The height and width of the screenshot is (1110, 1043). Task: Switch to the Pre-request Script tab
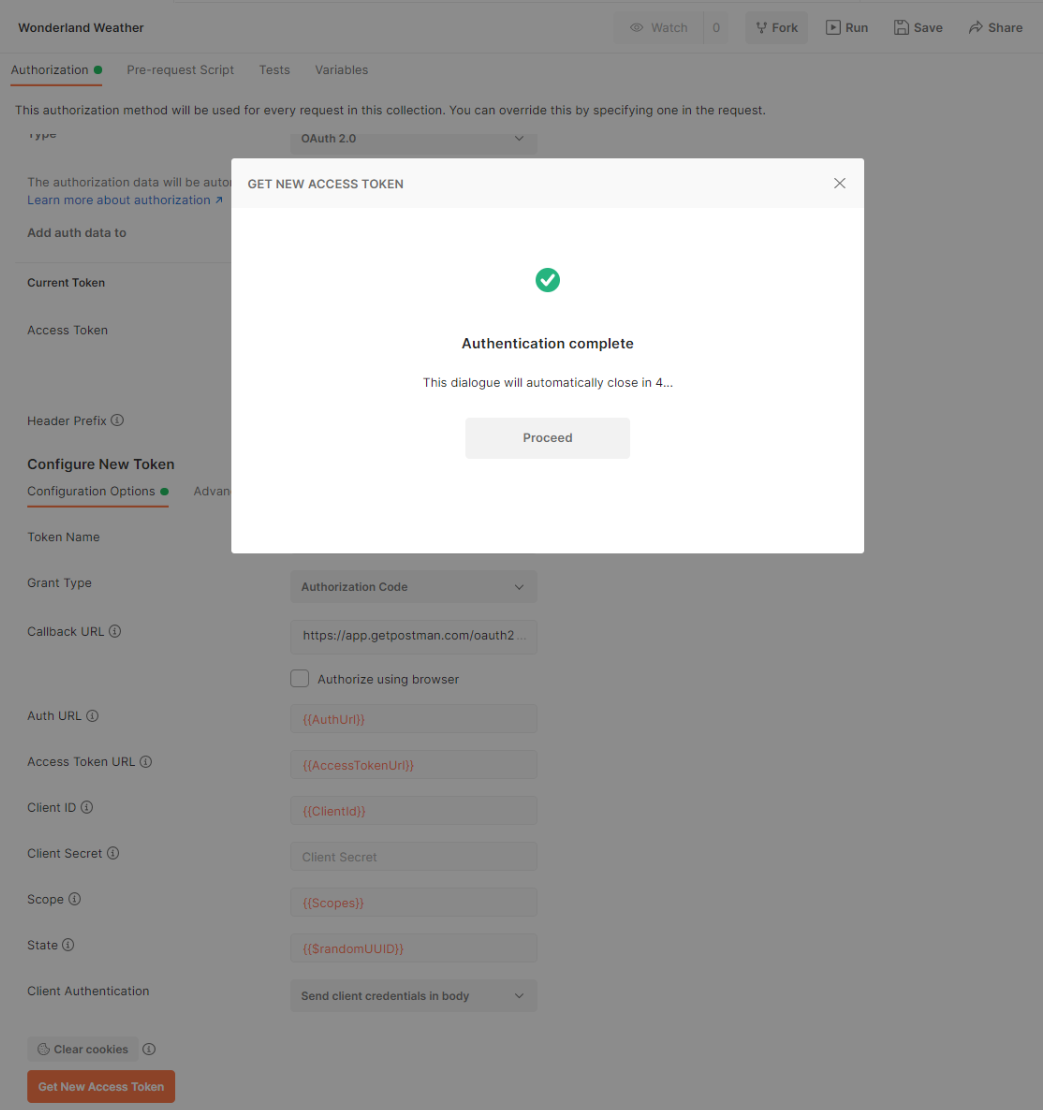(180, 69)
